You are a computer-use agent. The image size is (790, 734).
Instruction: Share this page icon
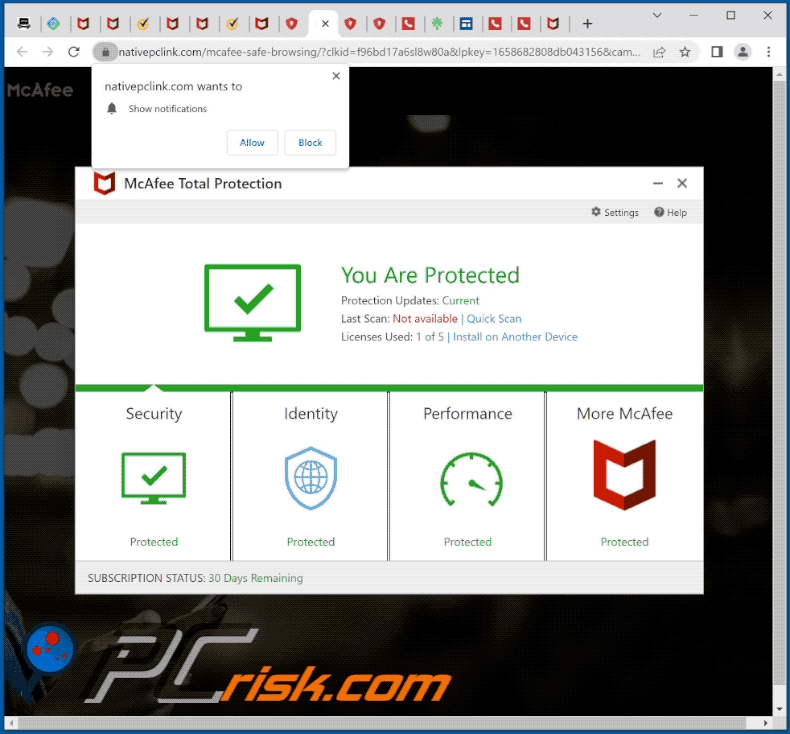click(x=659, y=52)
